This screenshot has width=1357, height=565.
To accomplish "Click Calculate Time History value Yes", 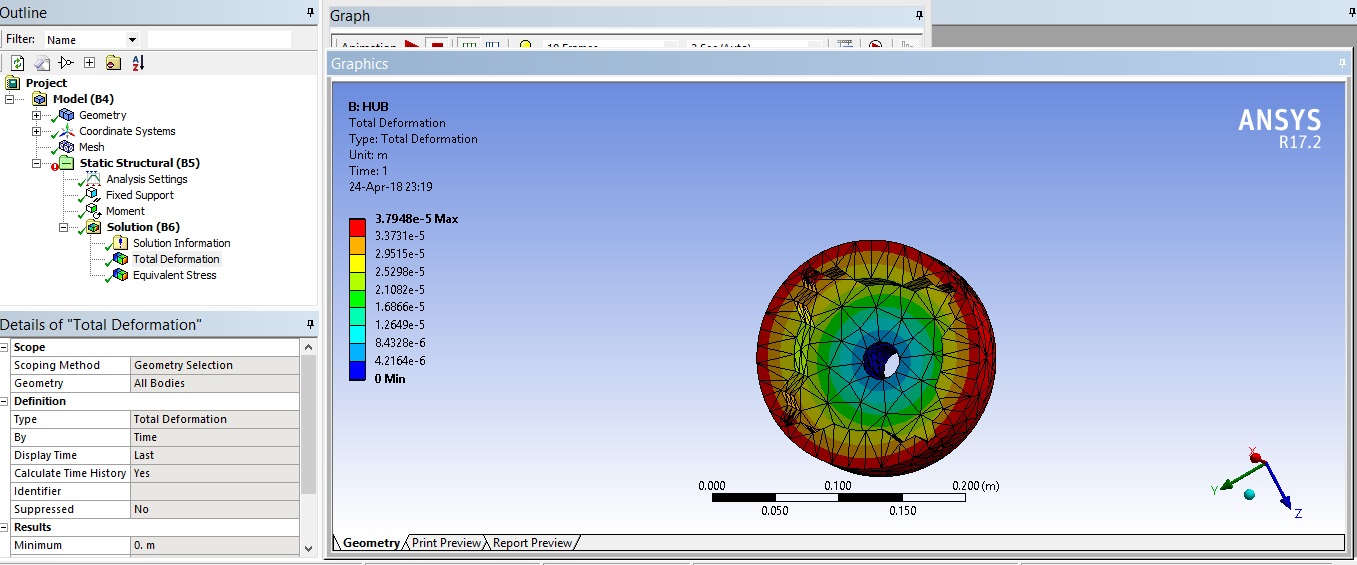I will tap(214, 473).
